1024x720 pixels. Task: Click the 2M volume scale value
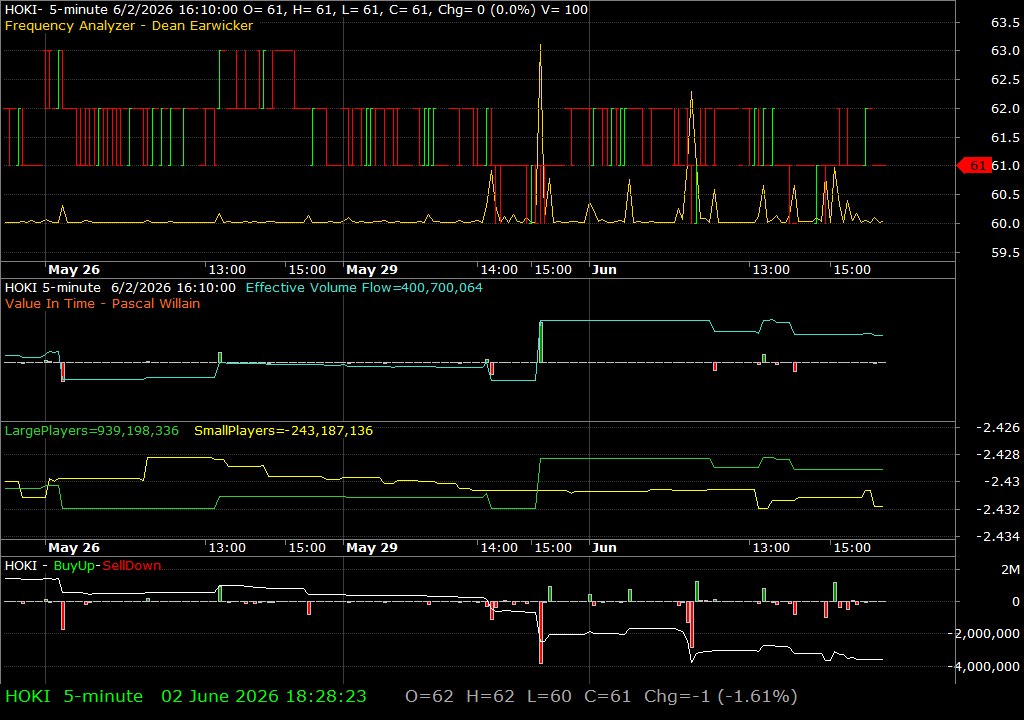pos(1010,569)
